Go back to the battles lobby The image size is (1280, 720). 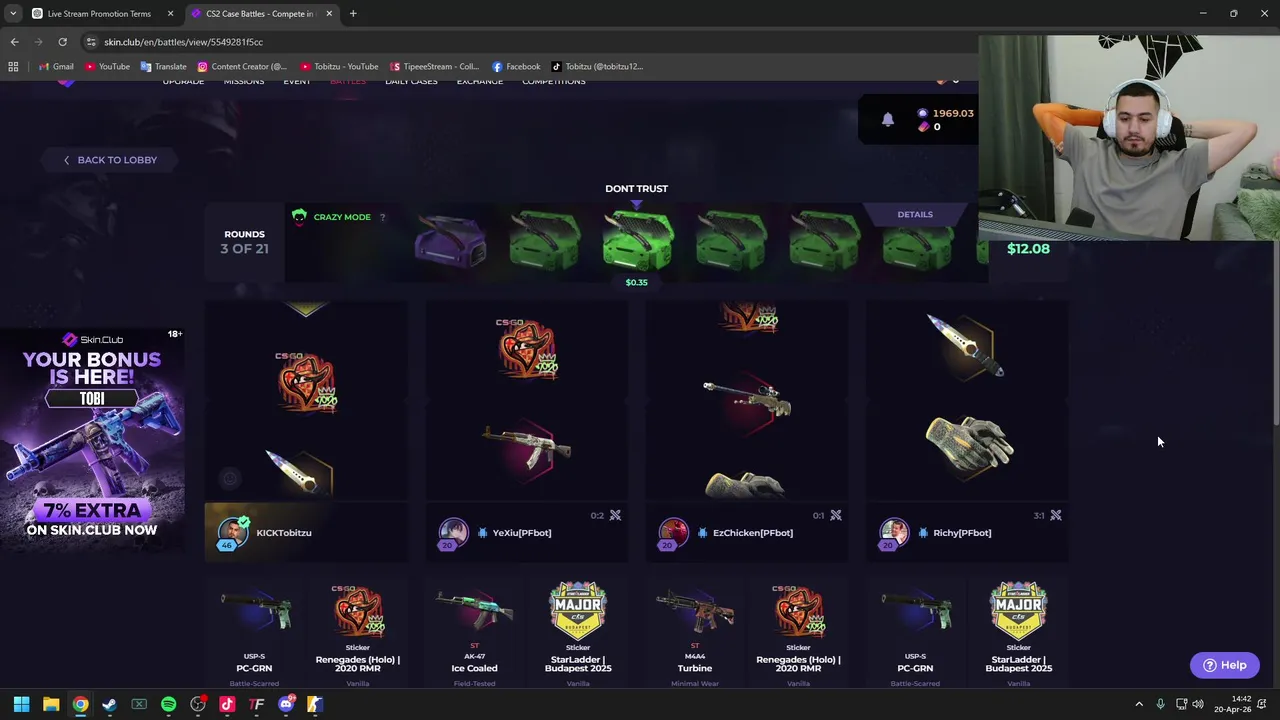click(x=110, y=160)
